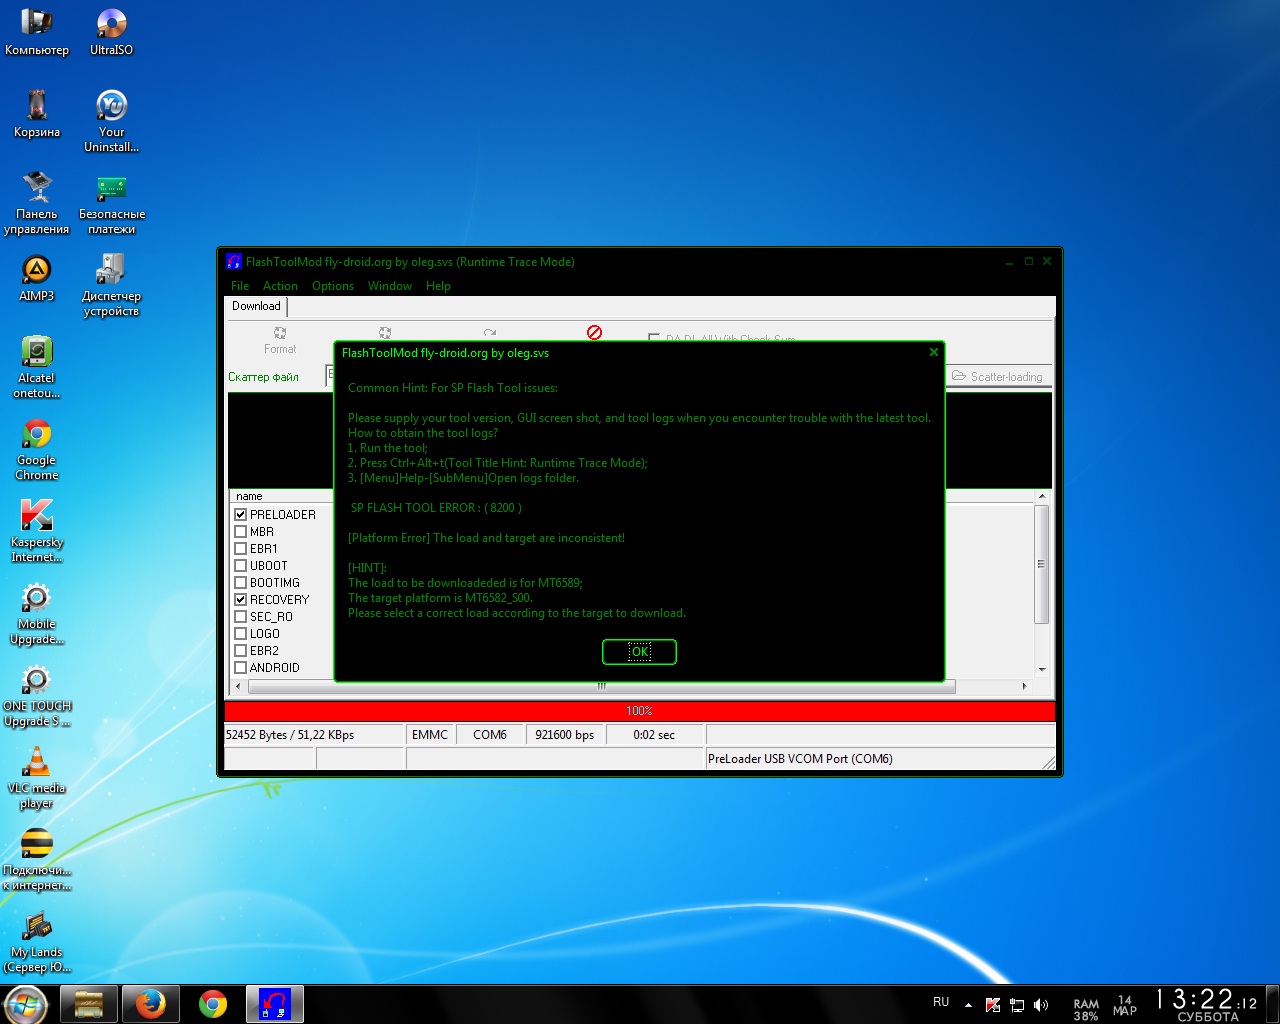Open Scatter-loading file button

[x=997, y=377]
